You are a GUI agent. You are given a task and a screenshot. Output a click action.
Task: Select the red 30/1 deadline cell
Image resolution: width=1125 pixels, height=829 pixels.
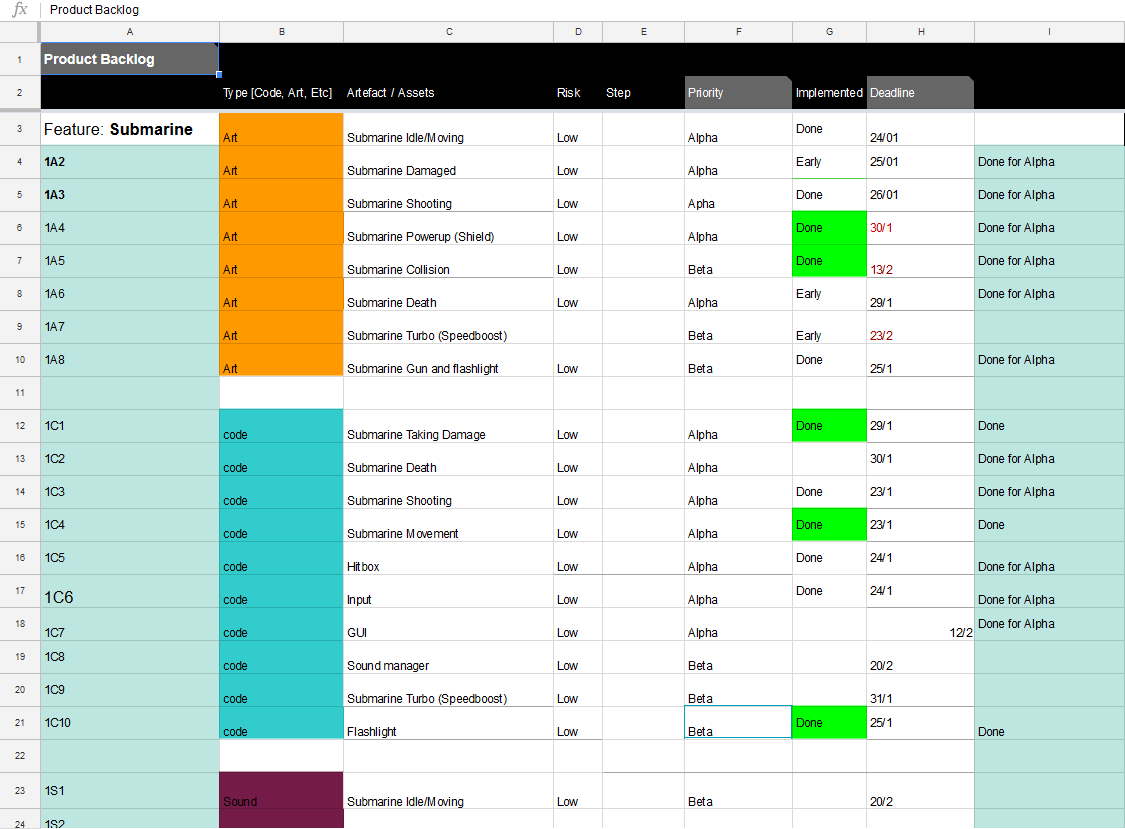(919, 227)
